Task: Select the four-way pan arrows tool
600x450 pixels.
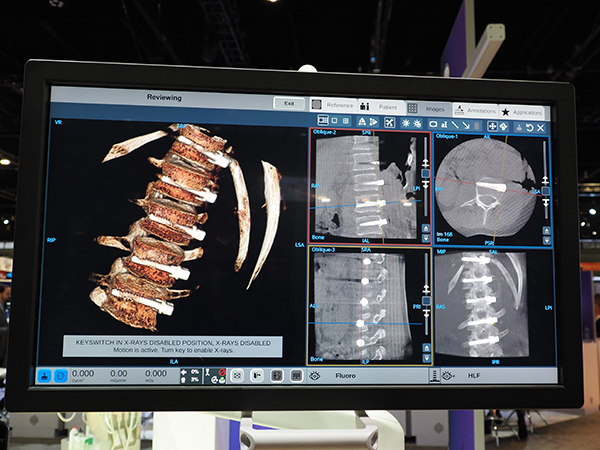Action: (x=491, y=126)
